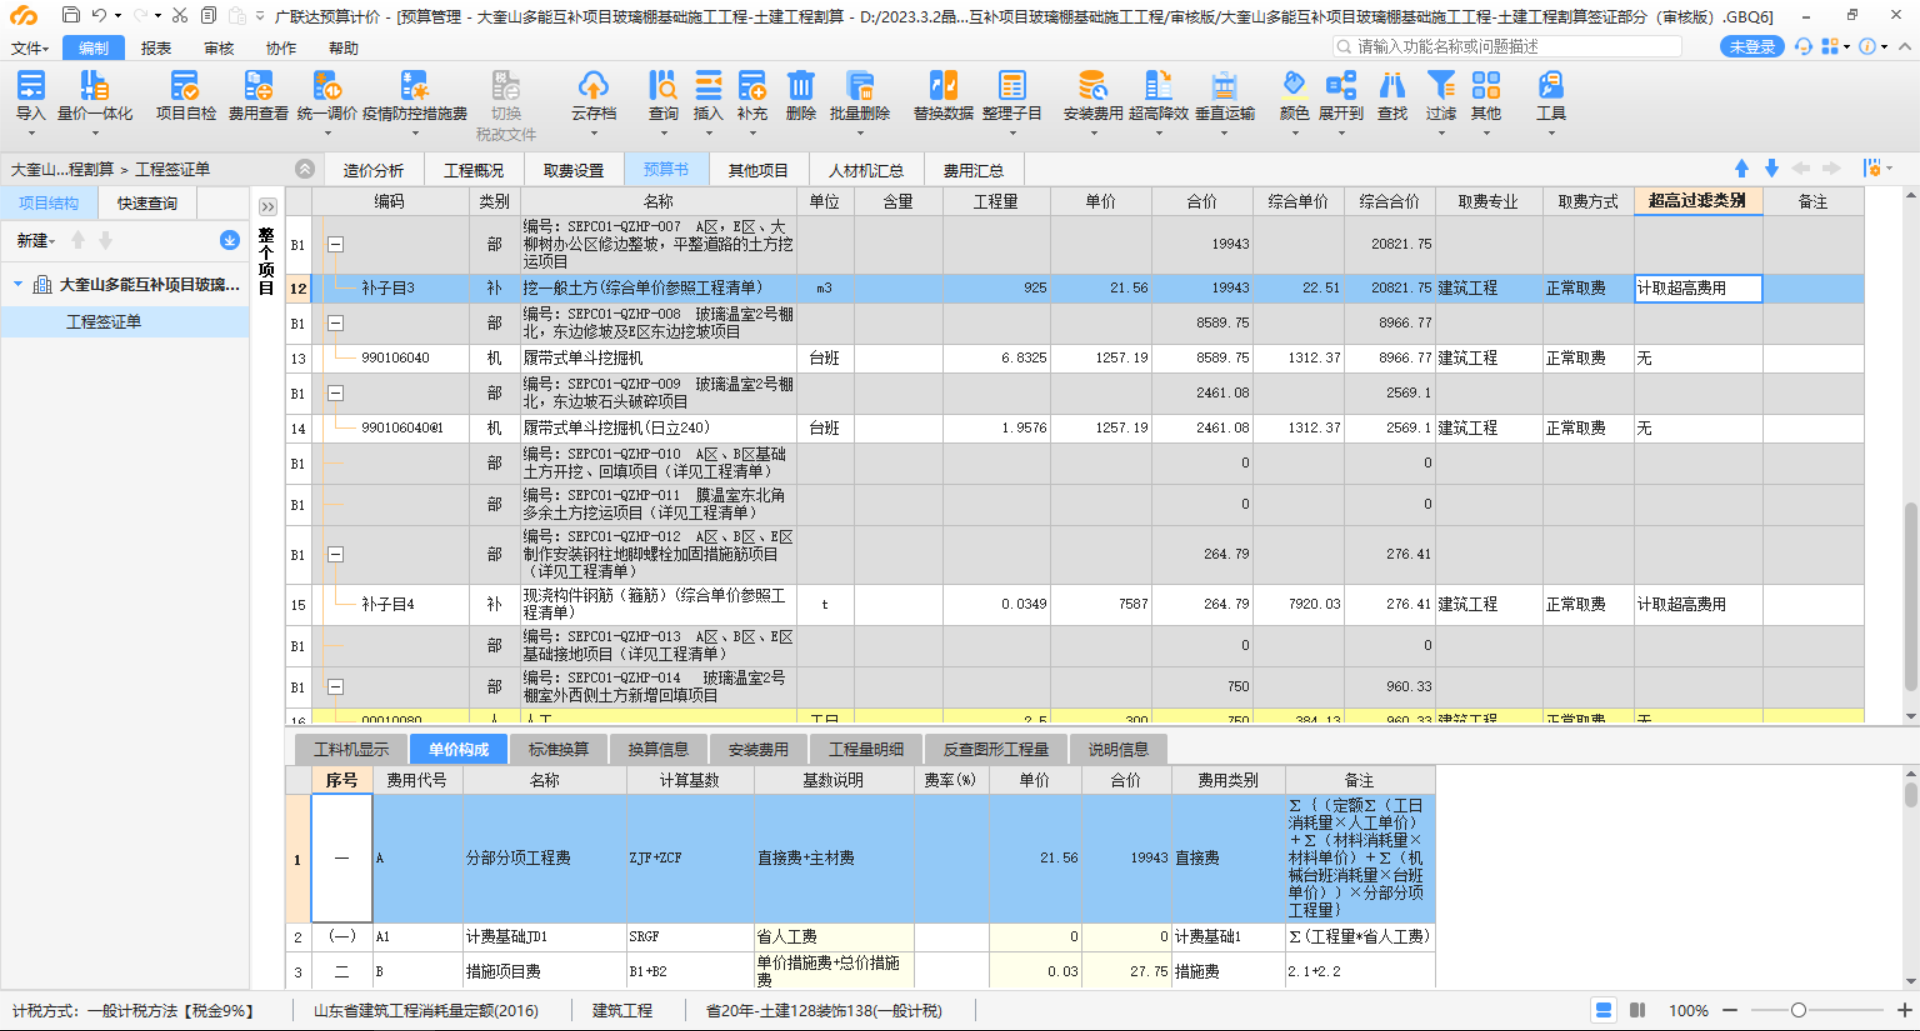Image resolution: width=1920 pixels, height=1031 pixels.
Task: Open the 工料机显示 bottom tab
Action: [x=351, y=749]
